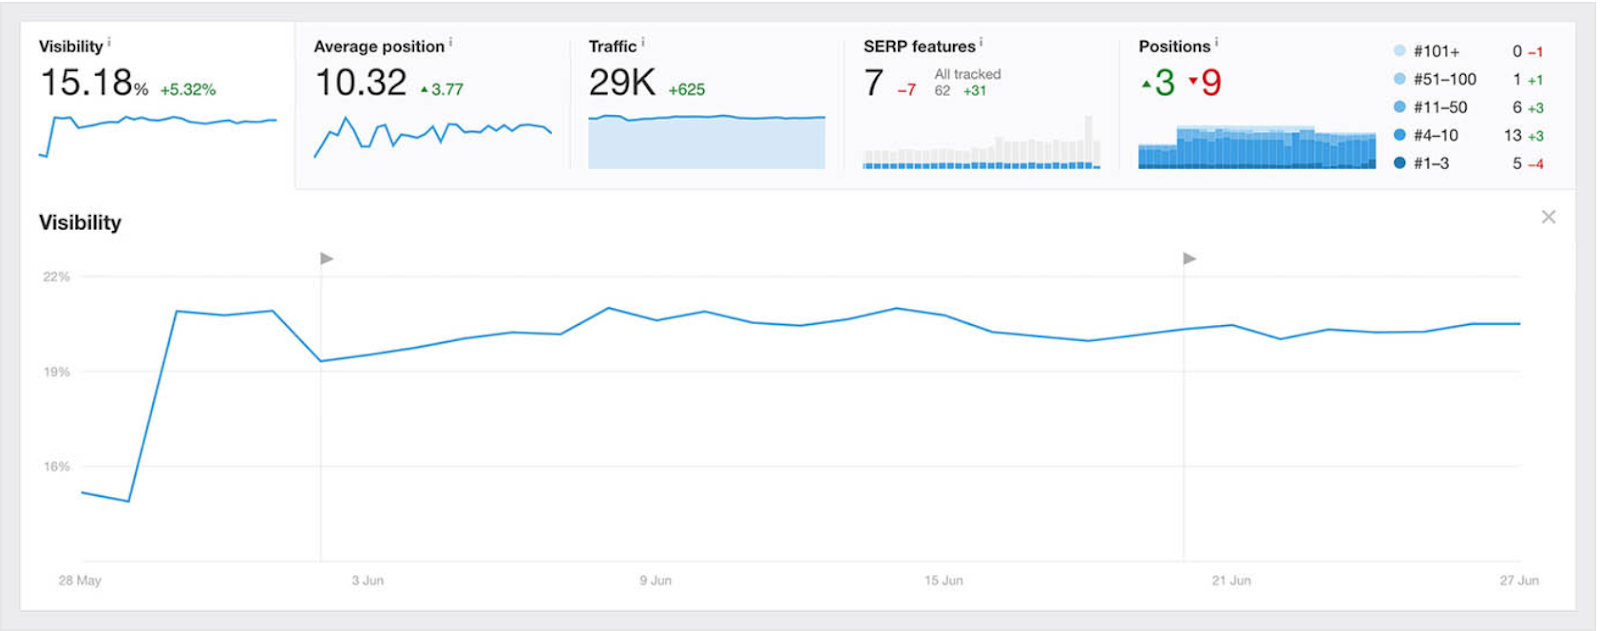Image resolution: width=1600 pixels, height=631 pixels.
Task: Click the info icon beside Visibility title
Action: [109, 43]
